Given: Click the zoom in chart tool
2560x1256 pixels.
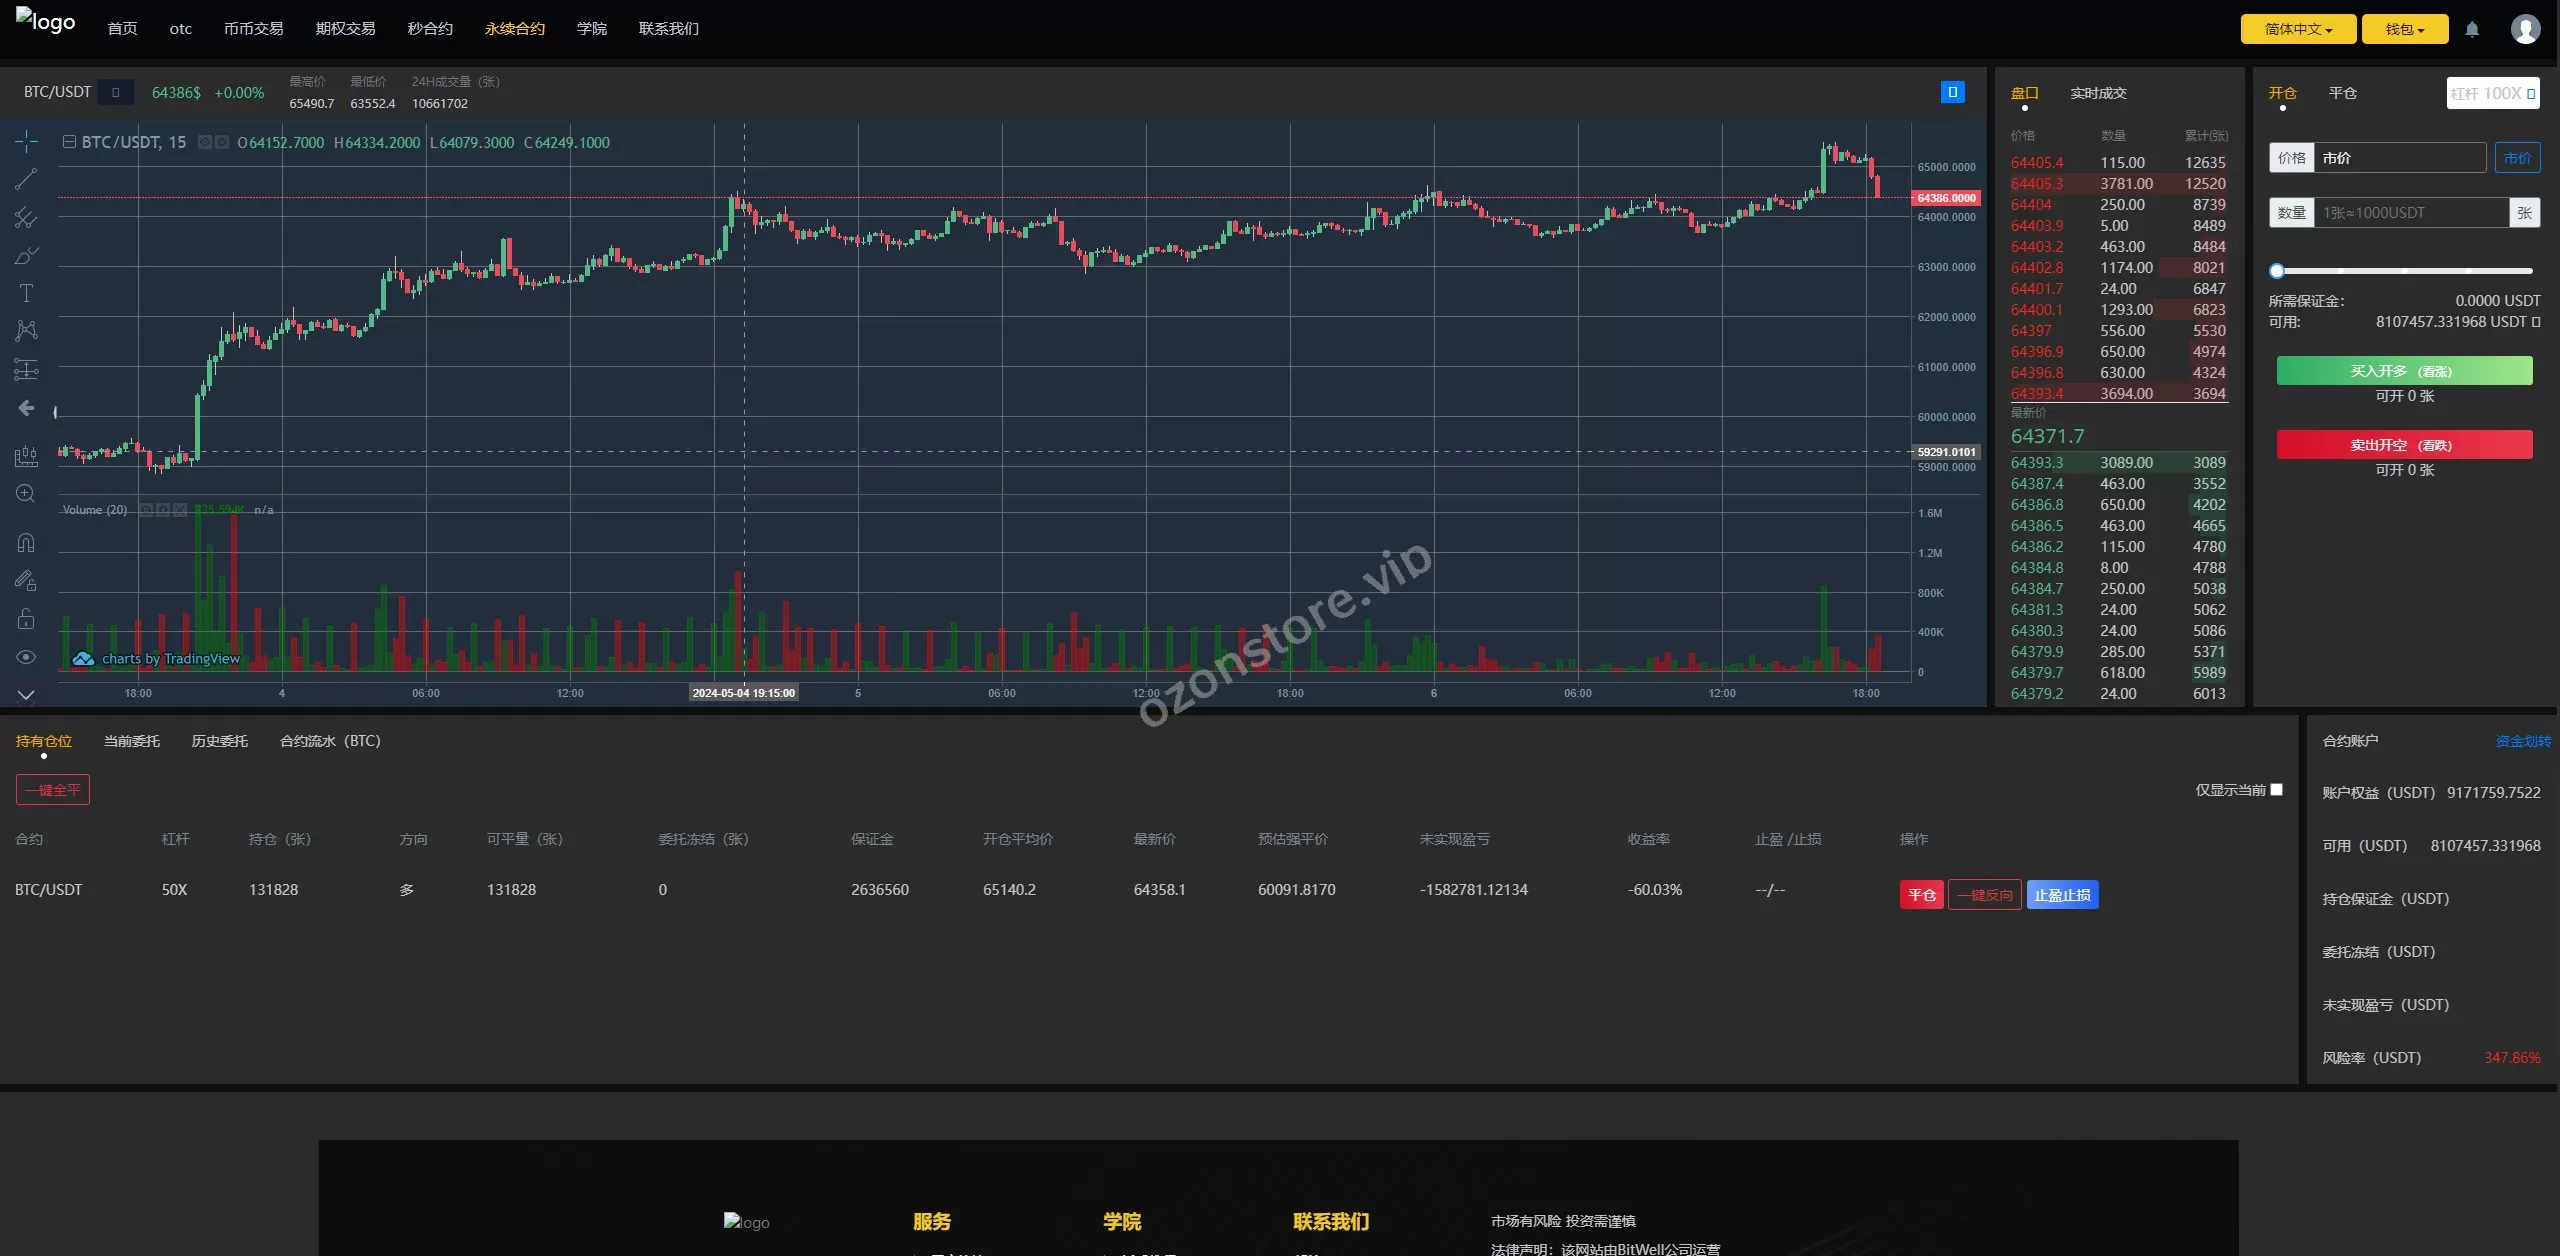Looking at the screenshot, I should (x=26, y=494).
